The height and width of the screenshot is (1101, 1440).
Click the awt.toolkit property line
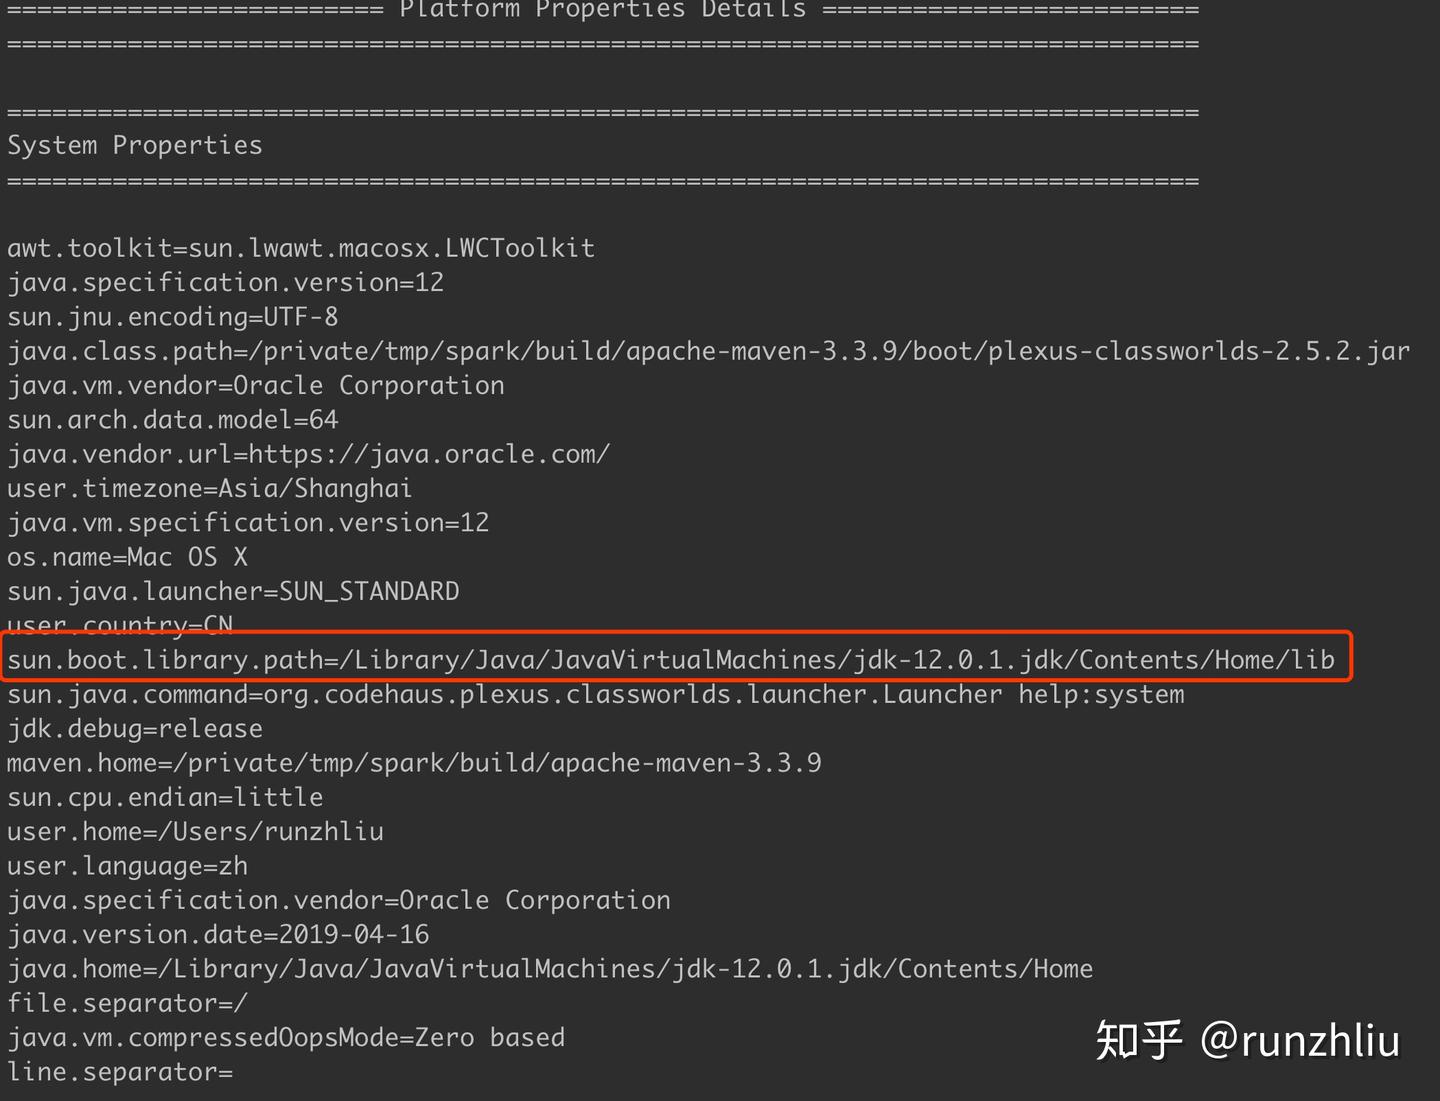point(301,248)
